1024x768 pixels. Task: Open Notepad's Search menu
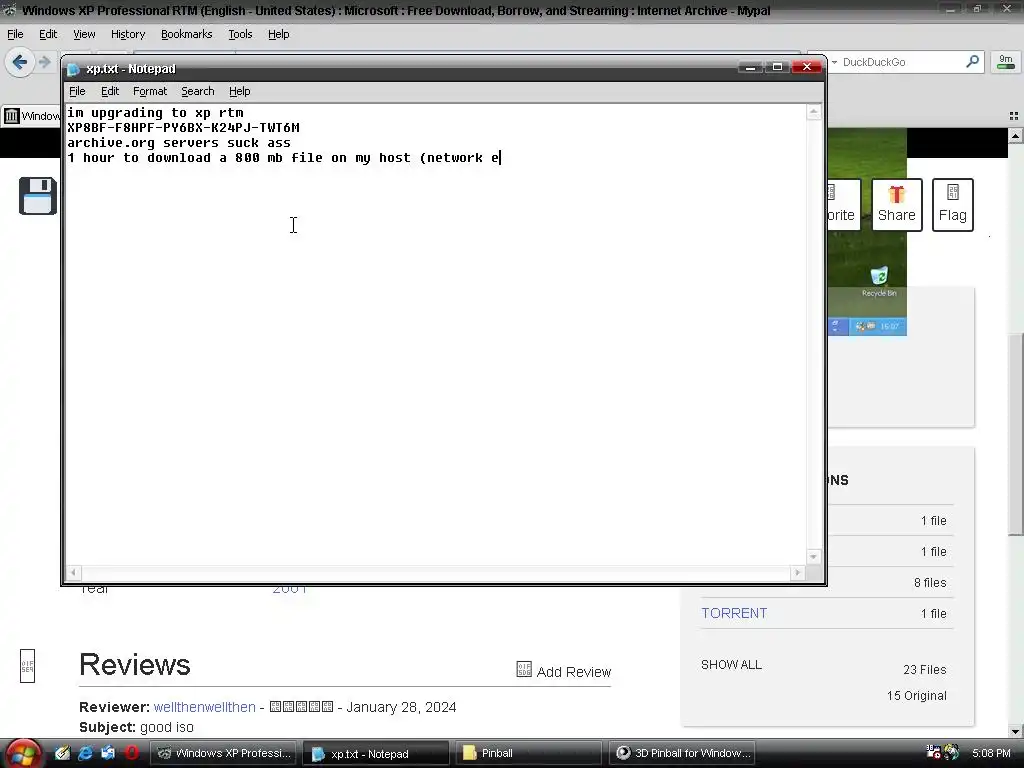[x=197, y=91]
